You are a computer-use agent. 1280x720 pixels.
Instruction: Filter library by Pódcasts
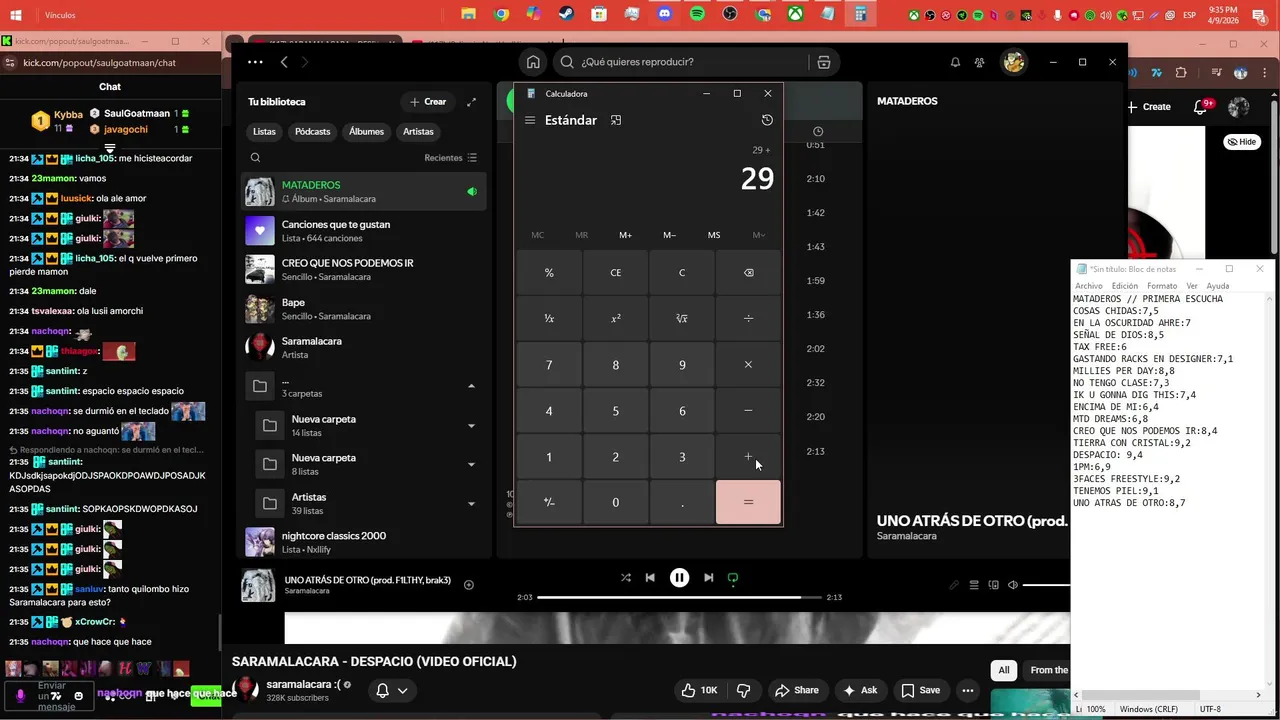[313, 132]
